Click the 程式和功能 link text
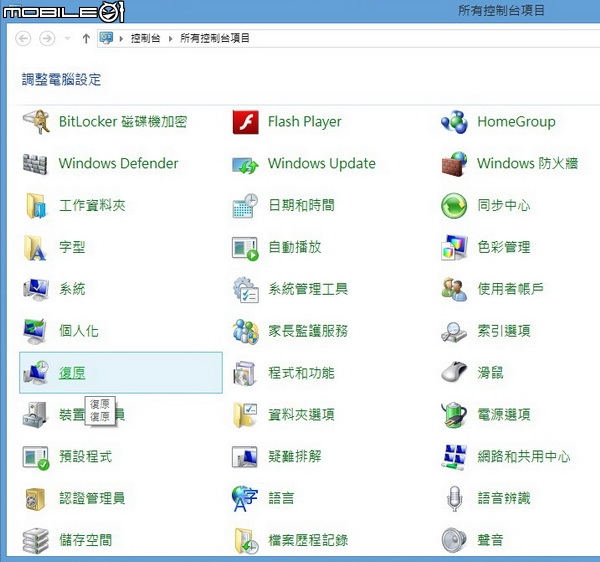This screenshot has width=600, height=562. (302, 373)
